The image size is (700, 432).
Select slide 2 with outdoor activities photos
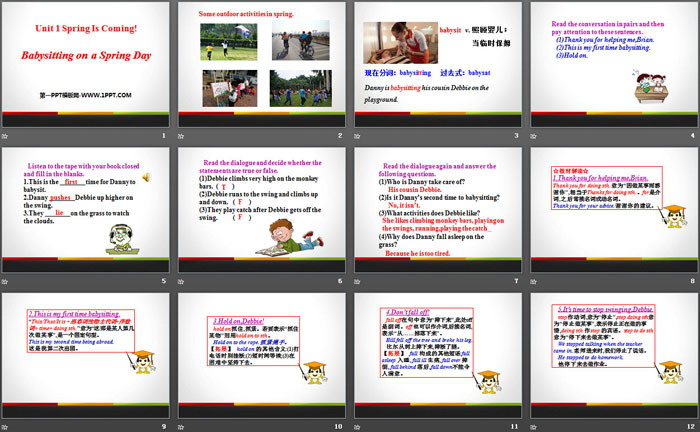(262, 65)
